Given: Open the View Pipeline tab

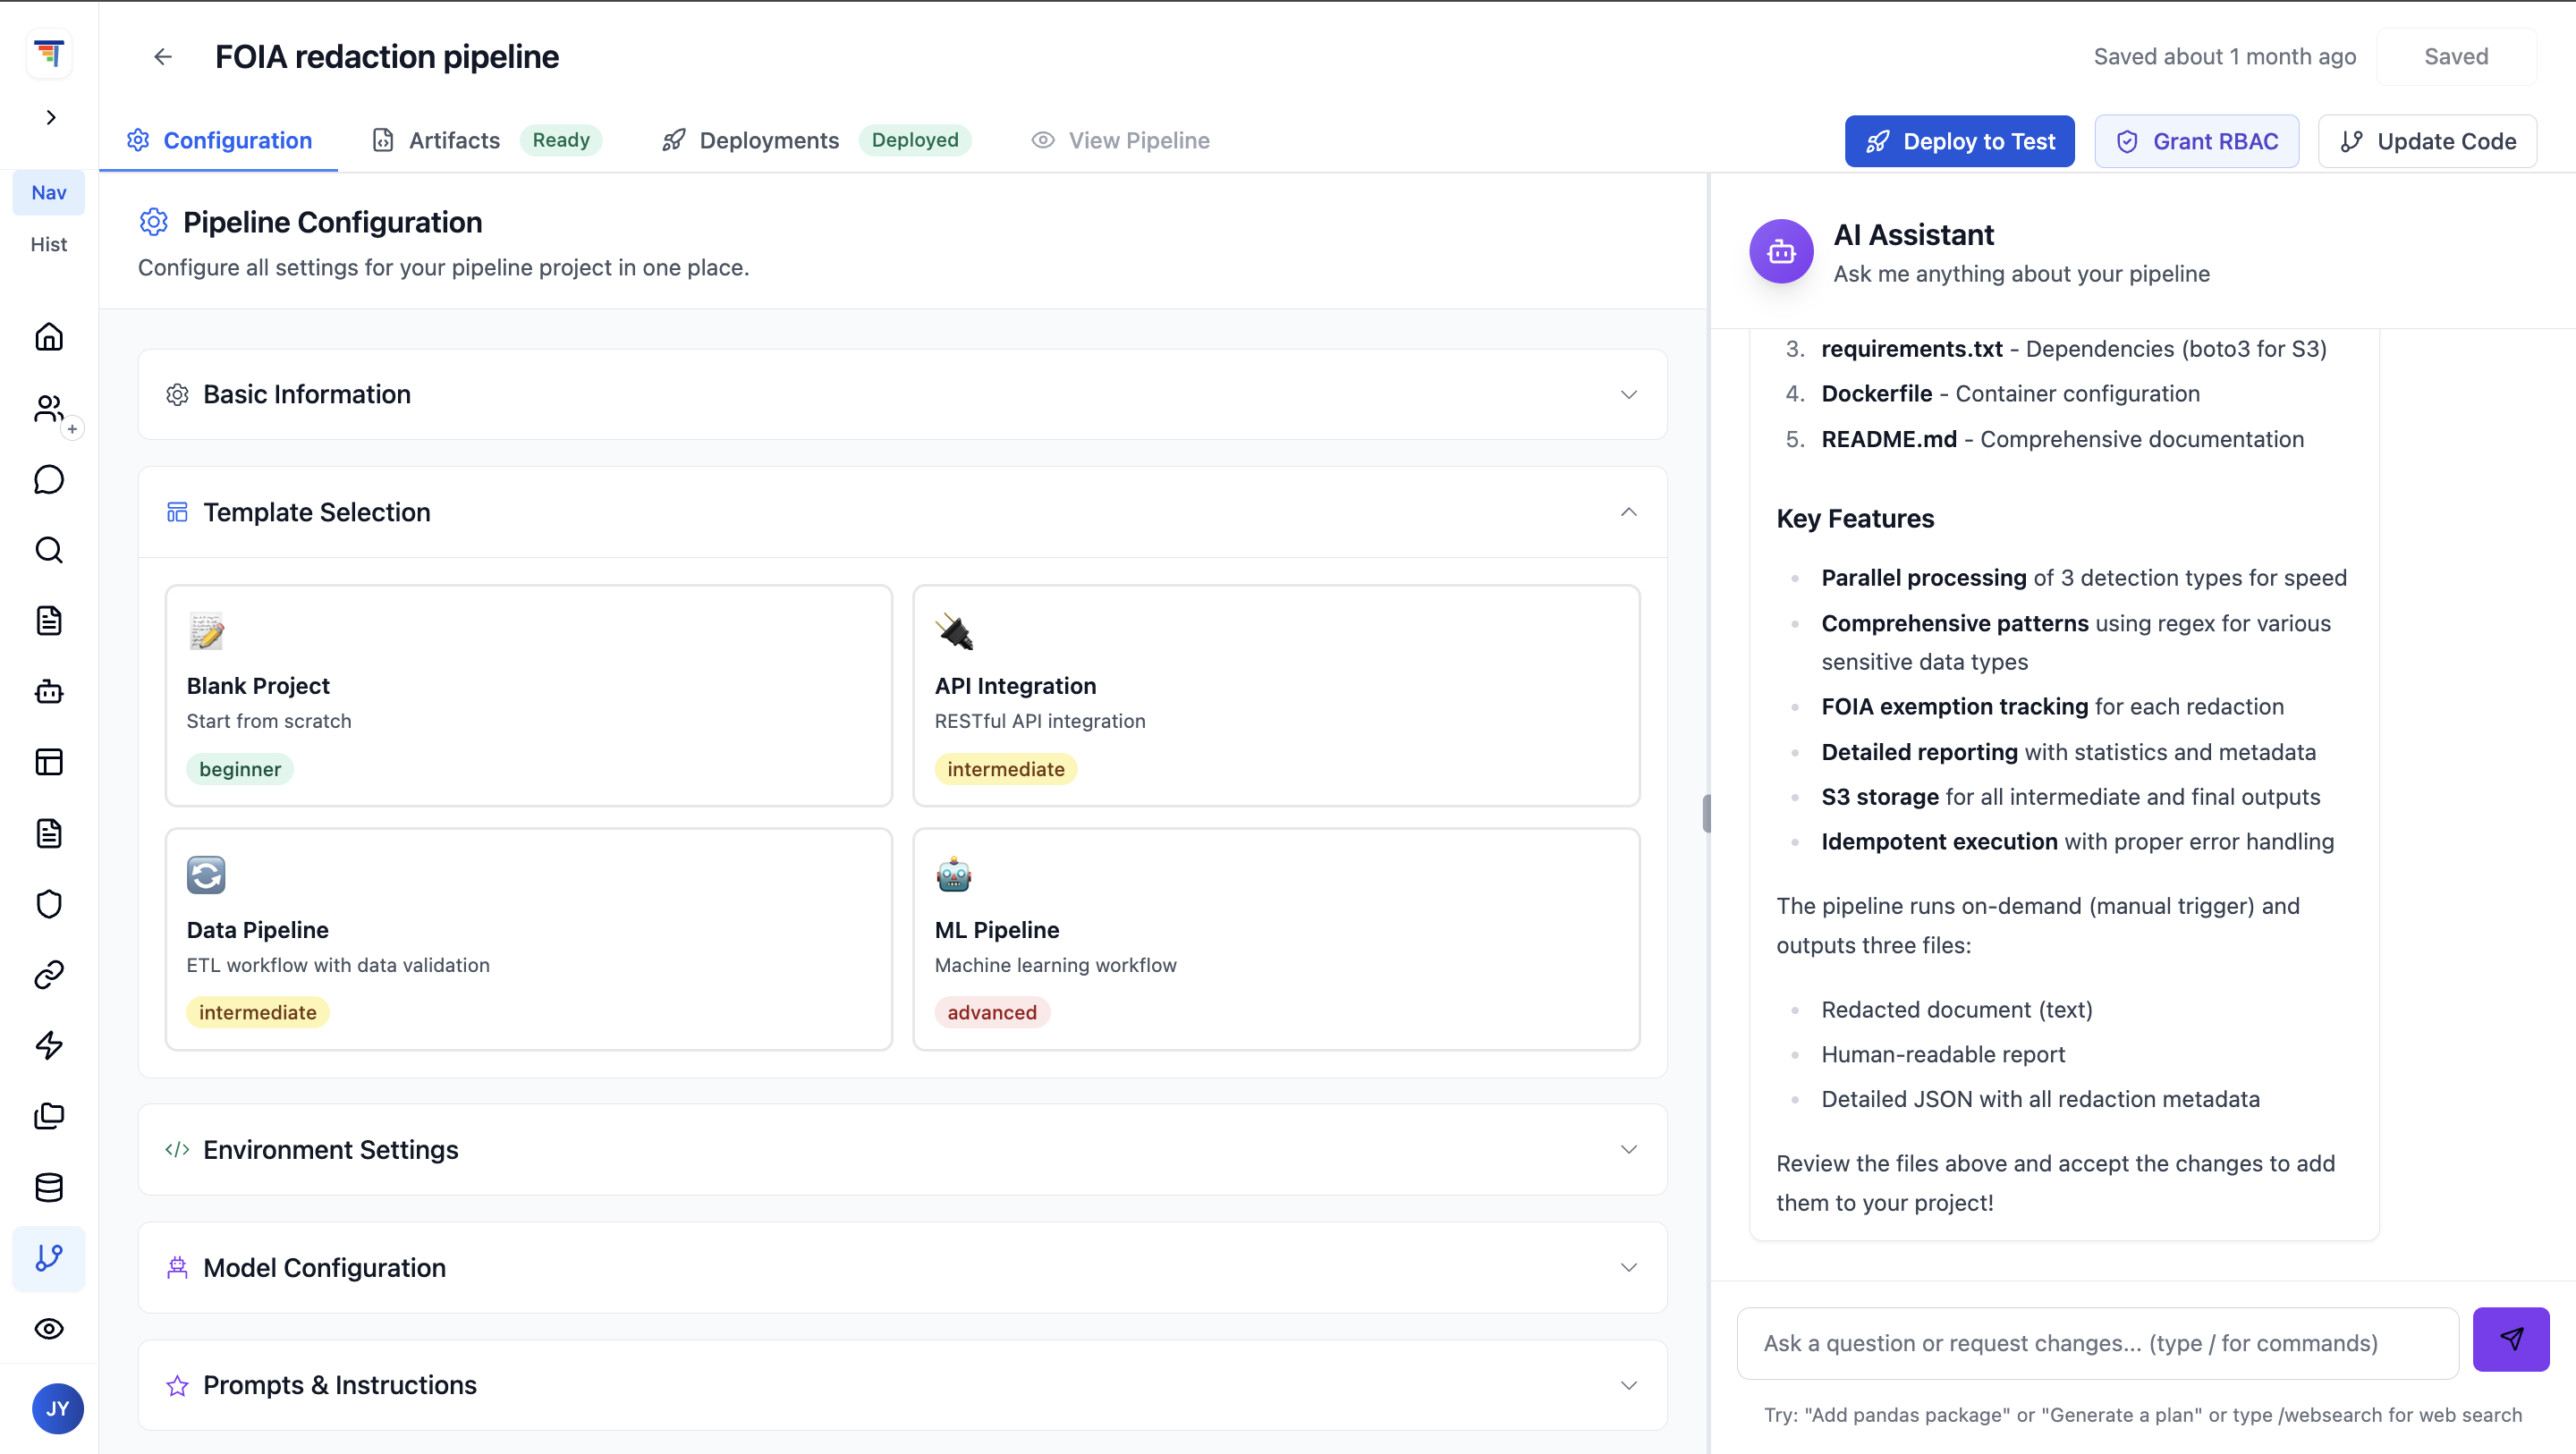Looking at the screenshot, I should [x=1120, y=140].
